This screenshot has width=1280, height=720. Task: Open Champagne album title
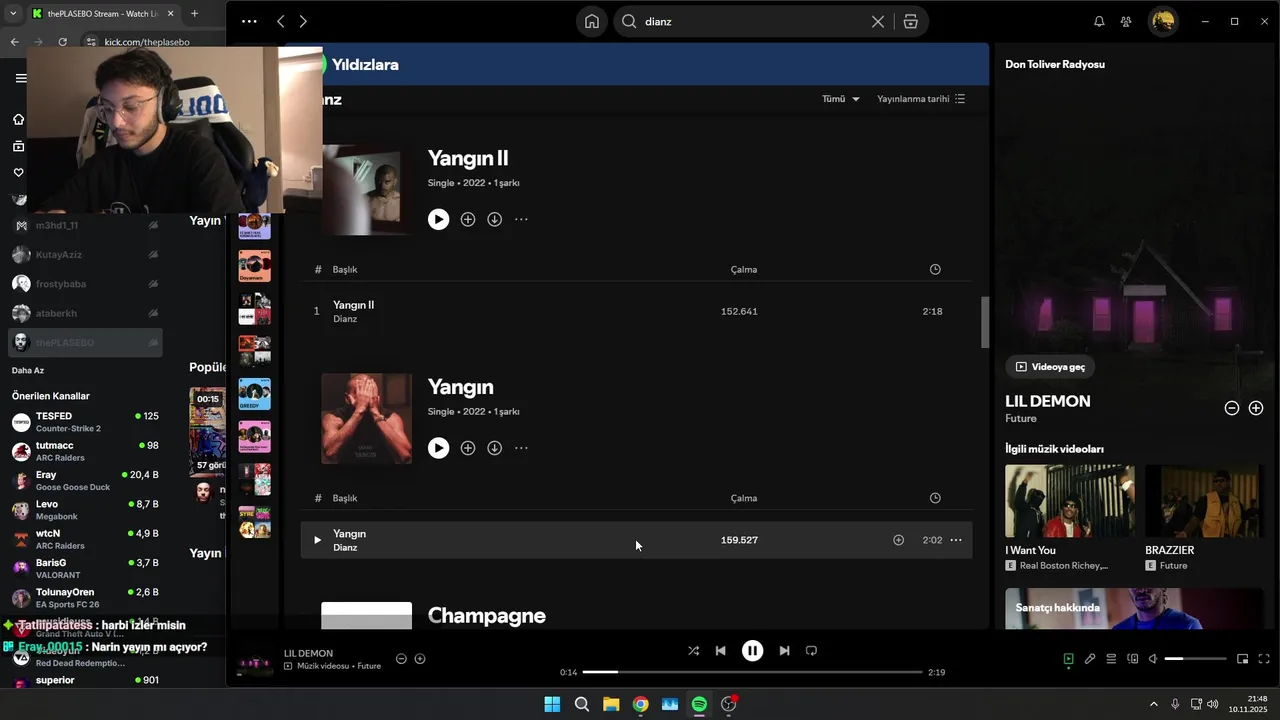point(487,616)
